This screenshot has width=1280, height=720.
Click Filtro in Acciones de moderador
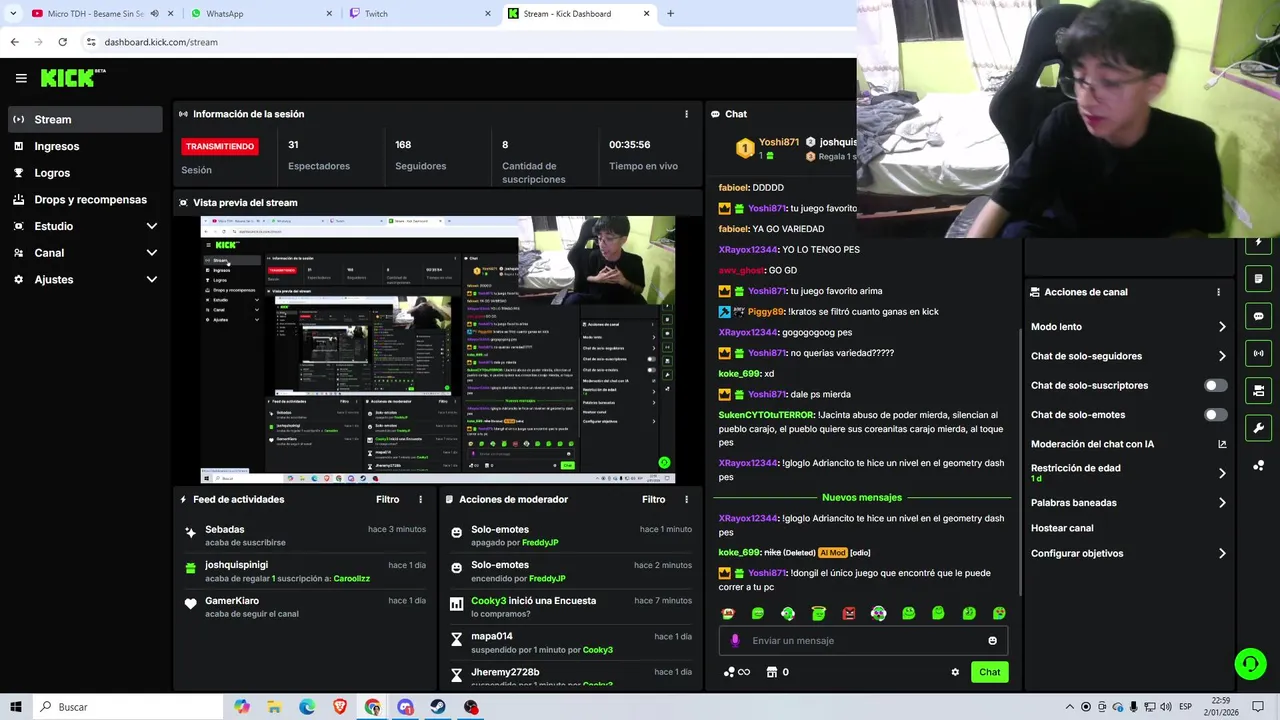point(653,499)
